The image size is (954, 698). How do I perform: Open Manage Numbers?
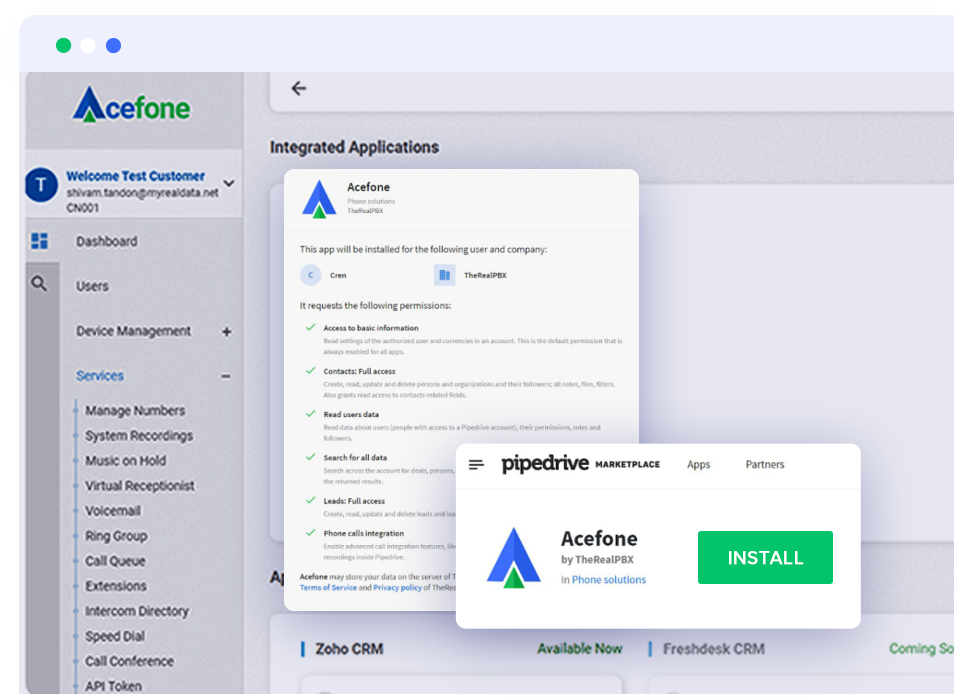click(135, 411)
